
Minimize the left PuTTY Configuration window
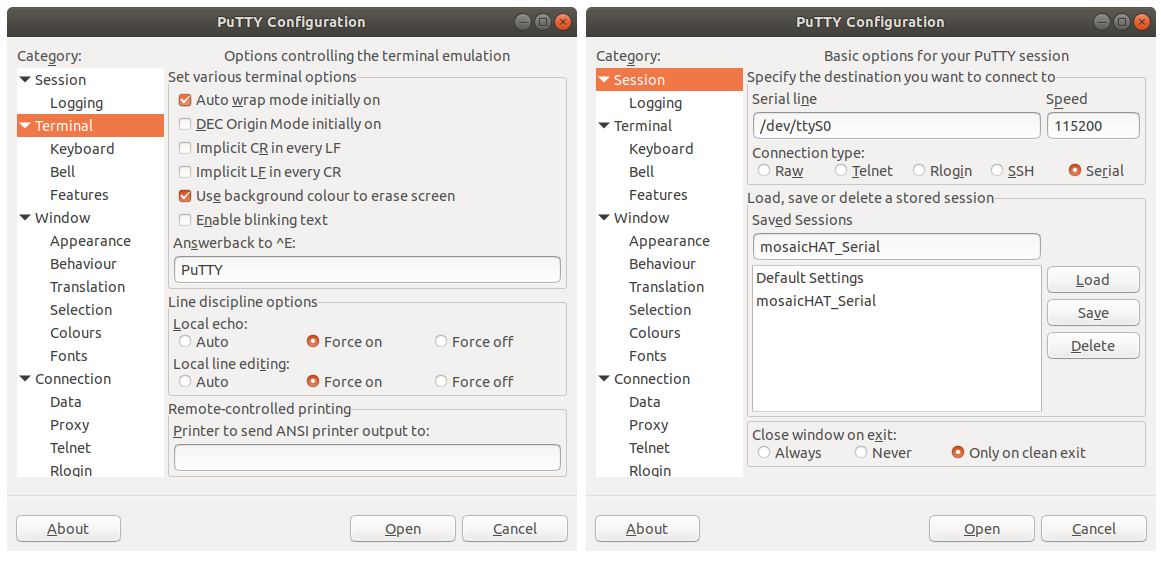tap(523, 22)
